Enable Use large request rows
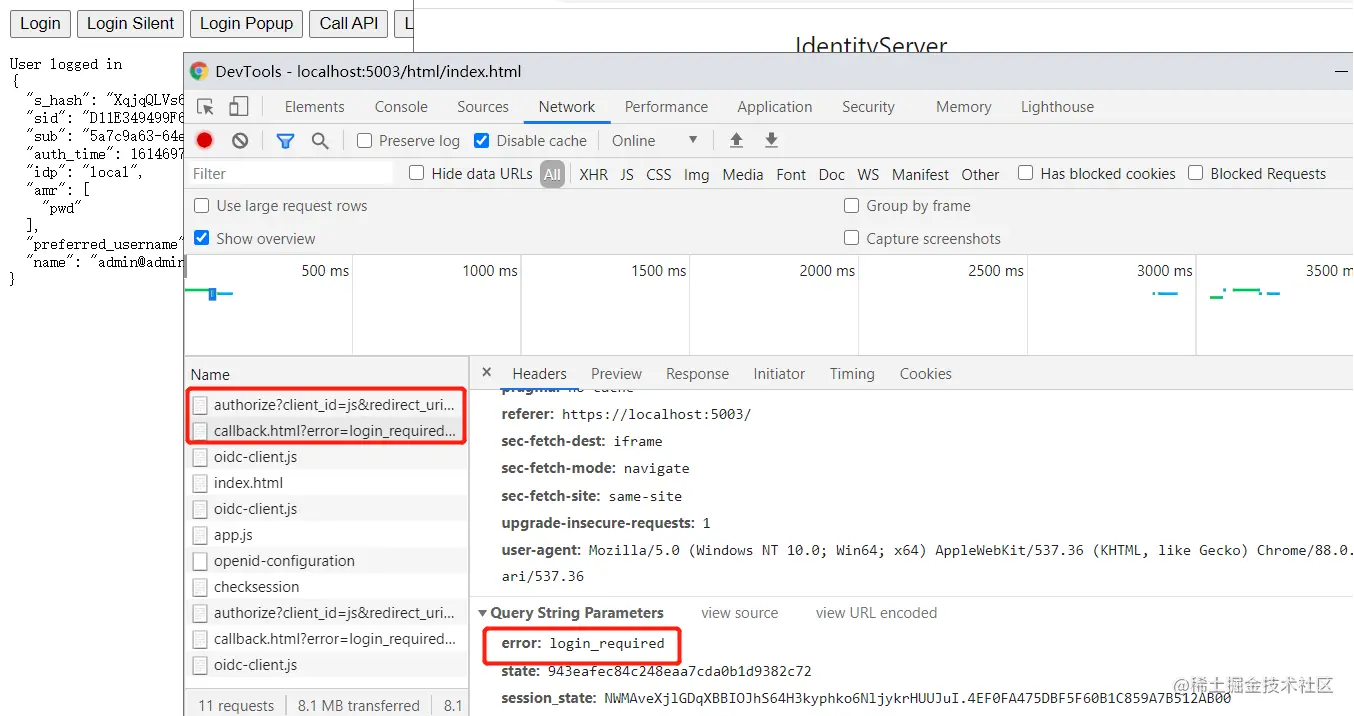 [202, 206]
